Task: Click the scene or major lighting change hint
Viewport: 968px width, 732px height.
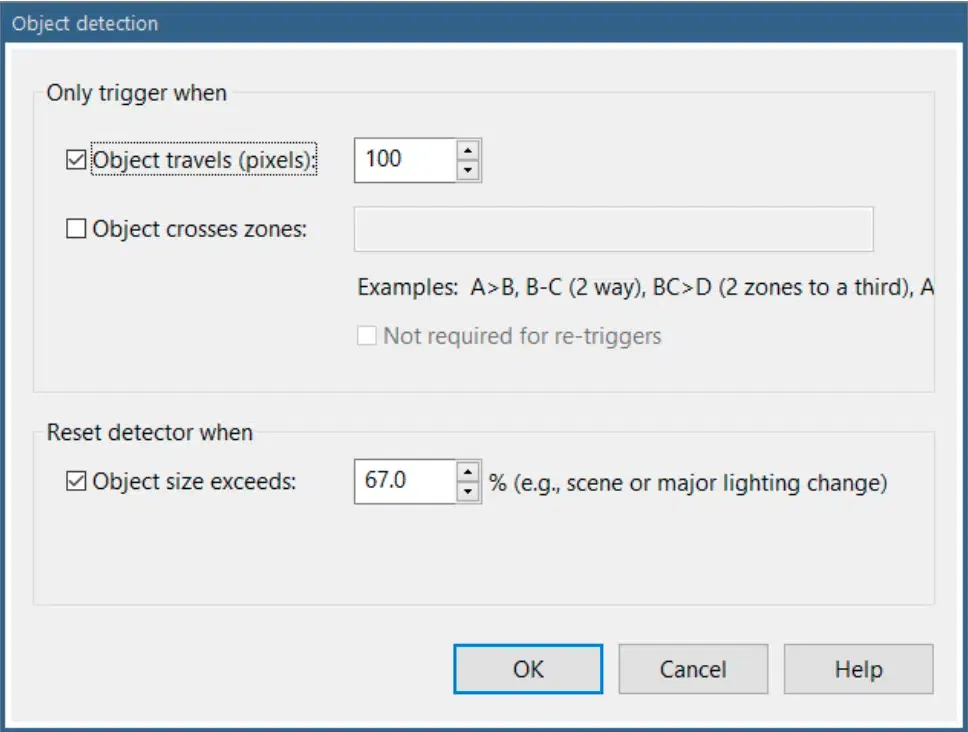Action: coord(688,482)
